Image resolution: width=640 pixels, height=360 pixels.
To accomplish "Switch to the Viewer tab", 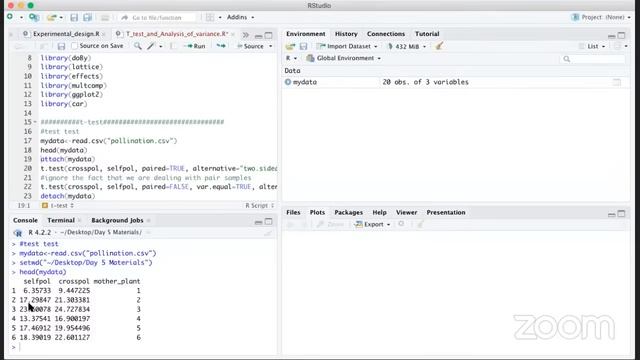I will (x=407, y=213).
